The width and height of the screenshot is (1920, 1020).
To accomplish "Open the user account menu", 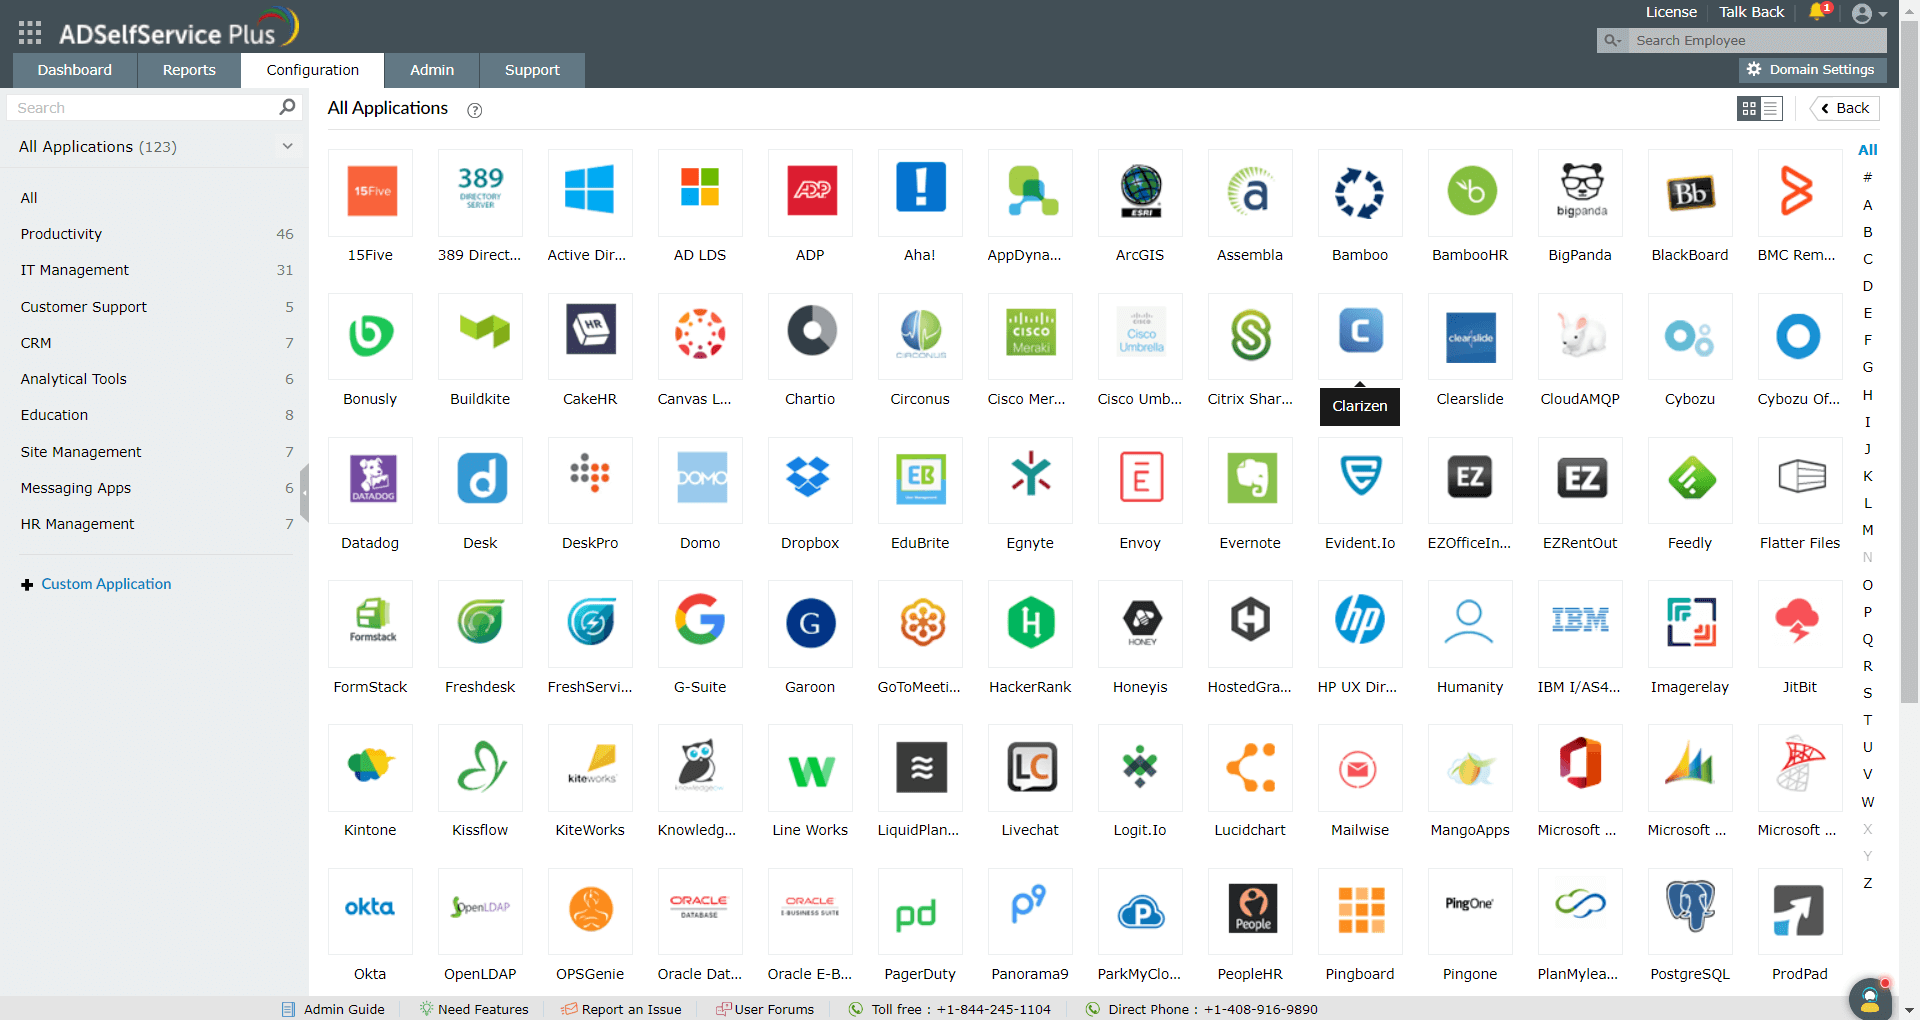I will (1868, 13).
